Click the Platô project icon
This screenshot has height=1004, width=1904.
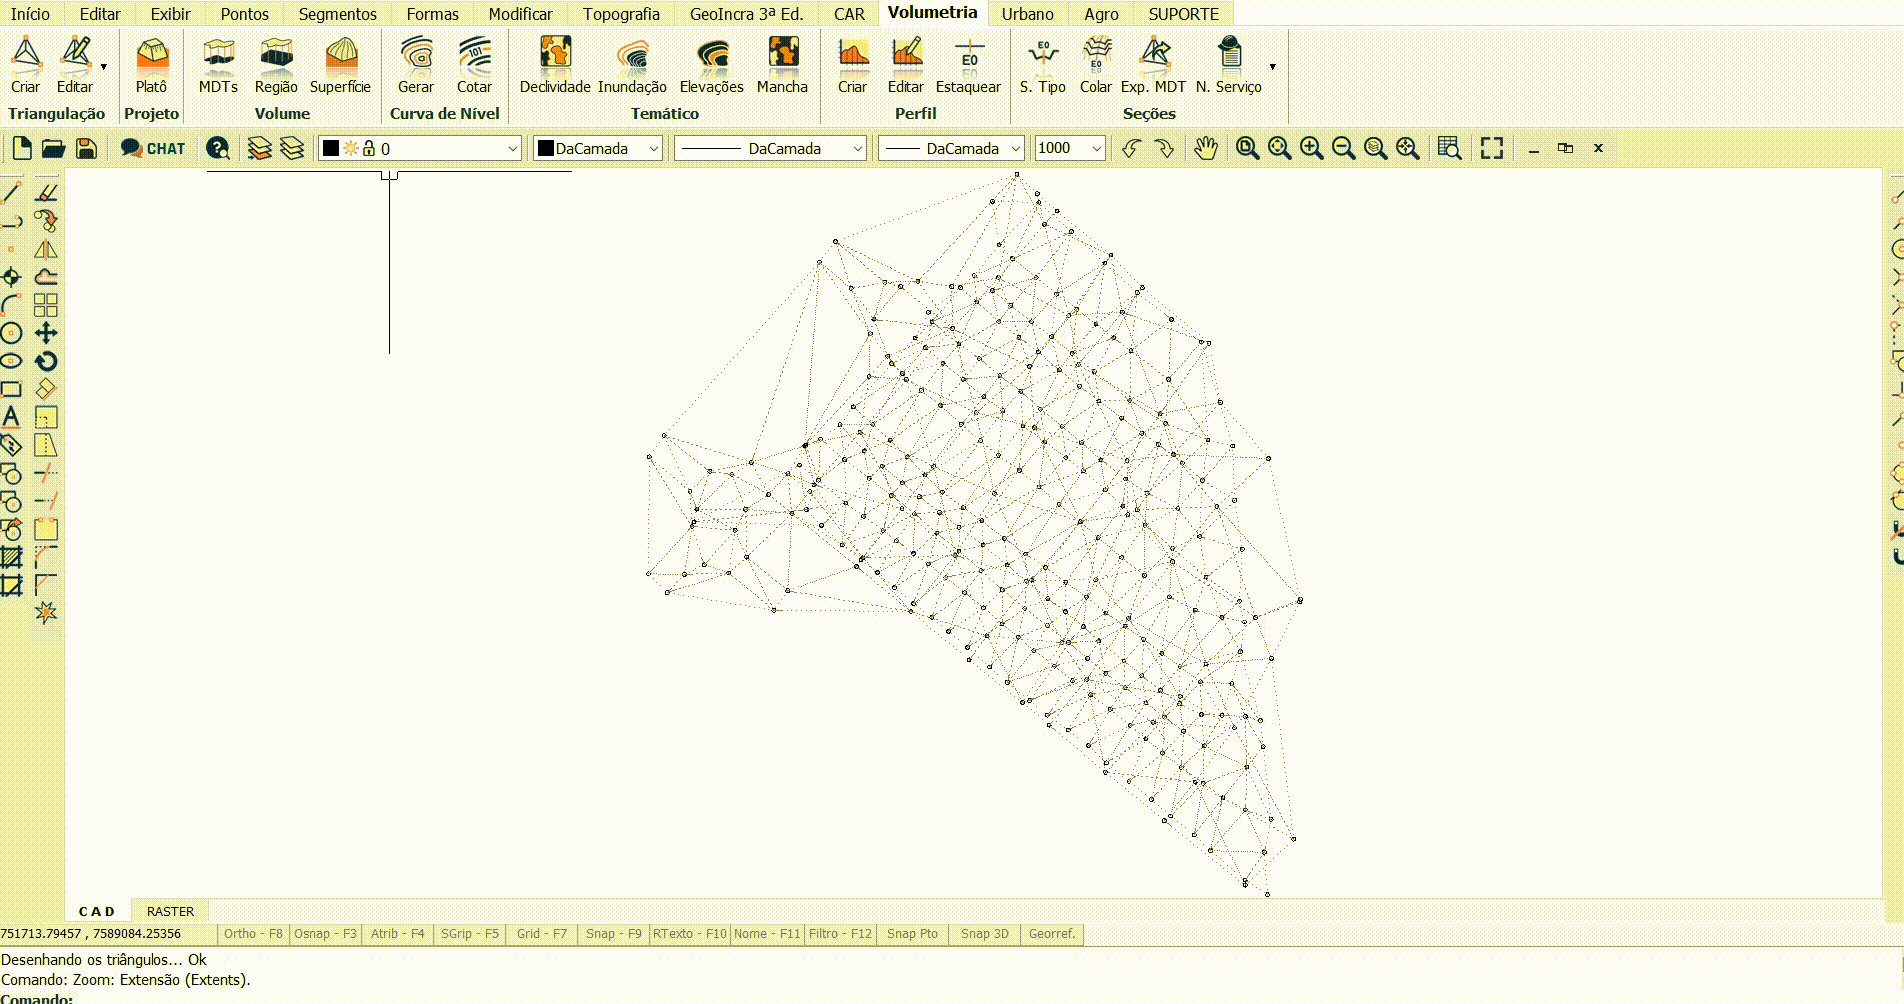coord(151,65)
